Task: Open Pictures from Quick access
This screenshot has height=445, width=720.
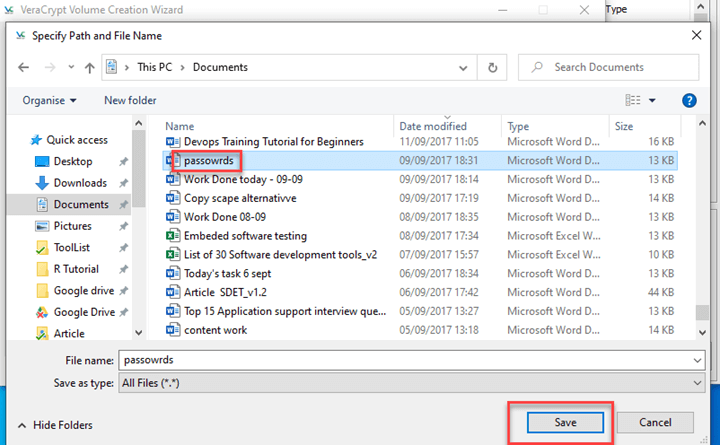Action: (72, 226)
